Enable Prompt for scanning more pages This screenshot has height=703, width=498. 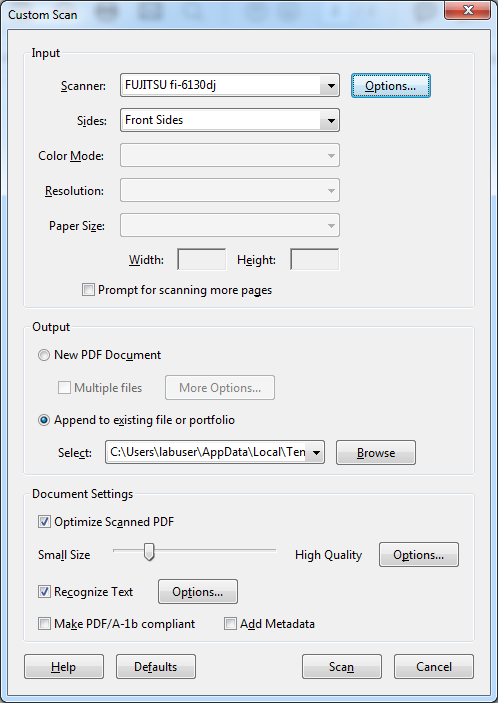pos(88,290)
